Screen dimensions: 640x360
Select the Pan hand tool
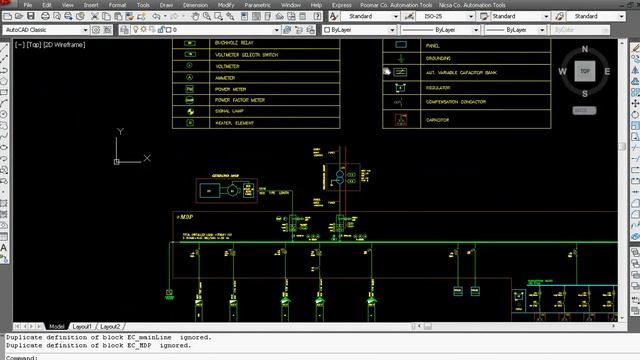[196, 16]
